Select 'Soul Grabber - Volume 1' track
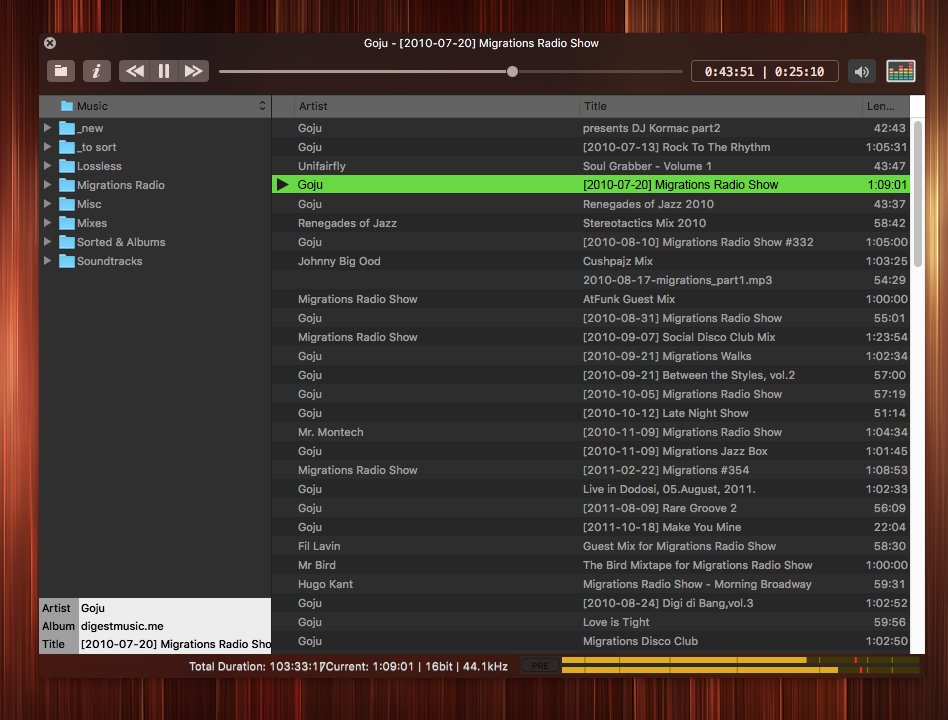948x720 pixels. 591,166
